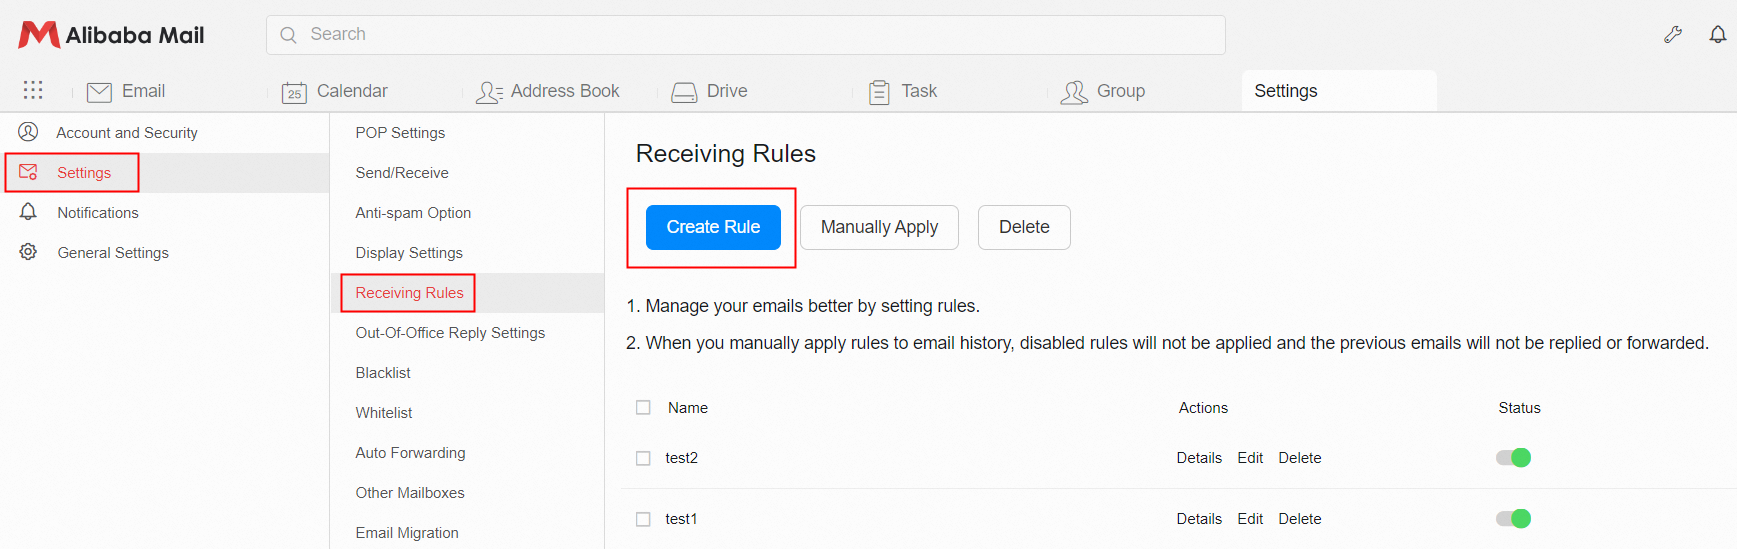This screenshot has height=549, width=1737.
Task: Click the Drive icon
Action: pos(684,92)
